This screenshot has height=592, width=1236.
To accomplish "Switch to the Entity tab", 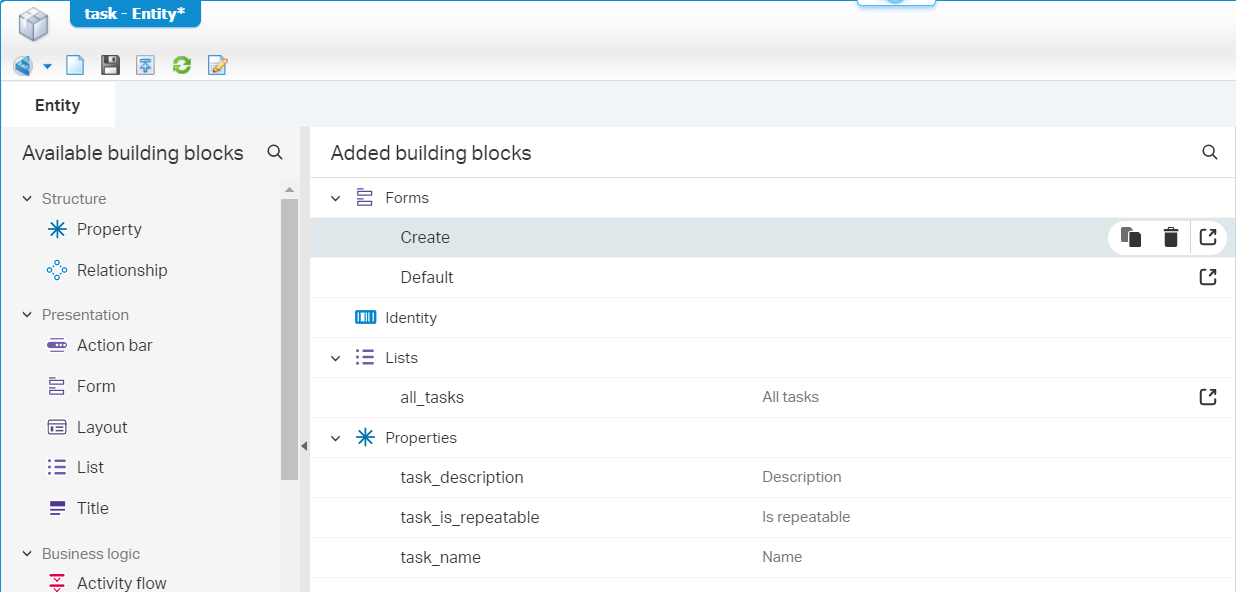I will pos(58,104).
